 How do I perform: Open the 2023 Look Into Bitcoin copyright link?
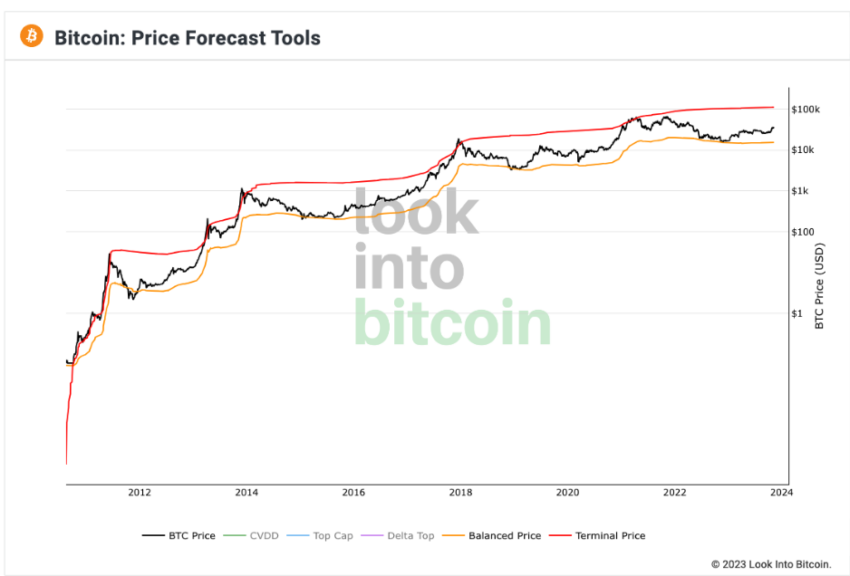(x=771, y=564)
